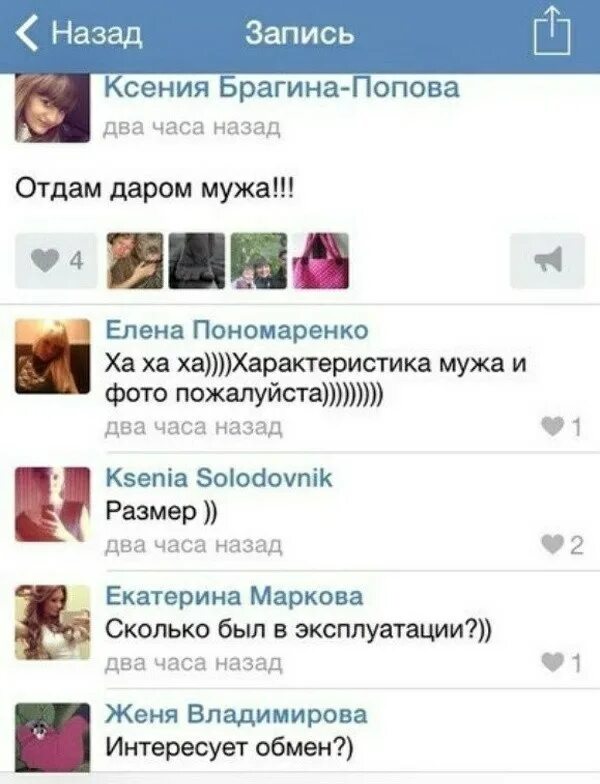Open Ksenia Solodovnik's avatar picture
Image resolution: width=600 pixels, height=784 pixels.
[52, 504]
